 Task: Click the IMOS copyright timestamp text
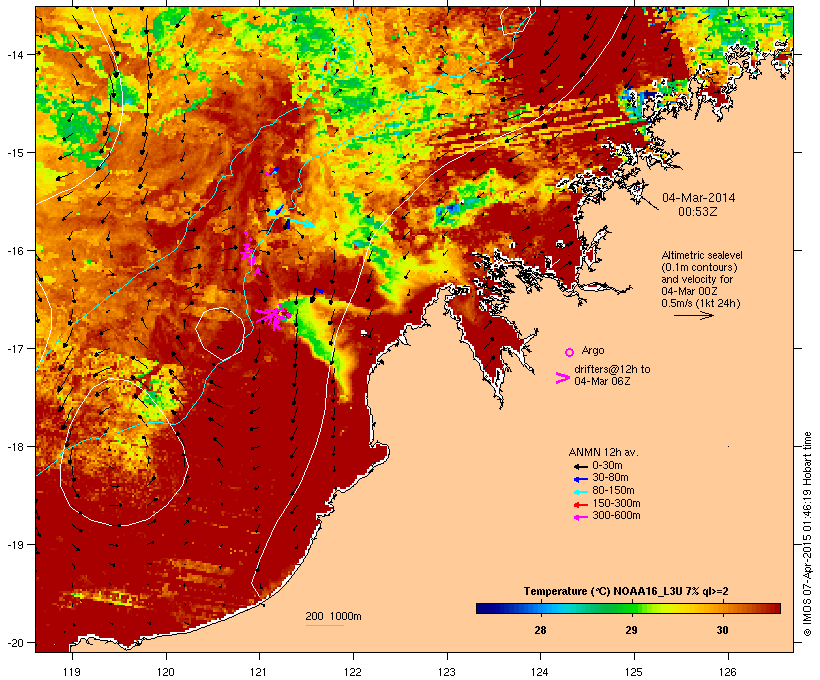pyautogui.click(x=807, y=535)
